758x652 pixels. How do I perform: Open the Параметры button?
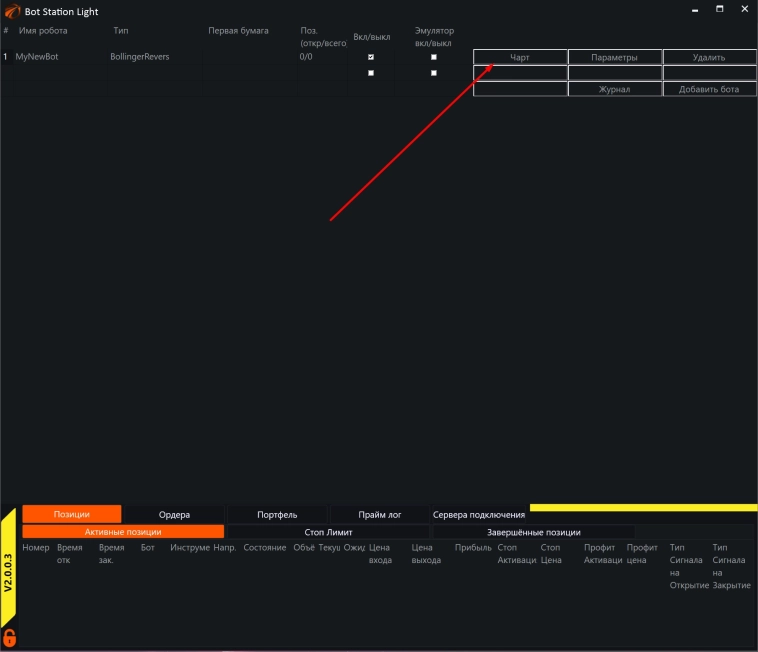(614, 57)
